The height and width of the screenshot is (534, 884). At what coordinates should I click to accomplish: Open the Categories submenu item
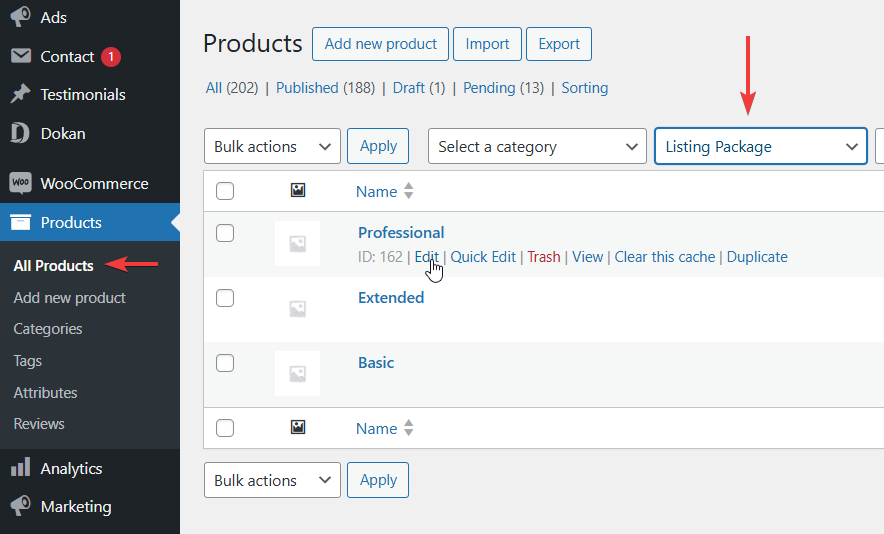coord(48,329)
